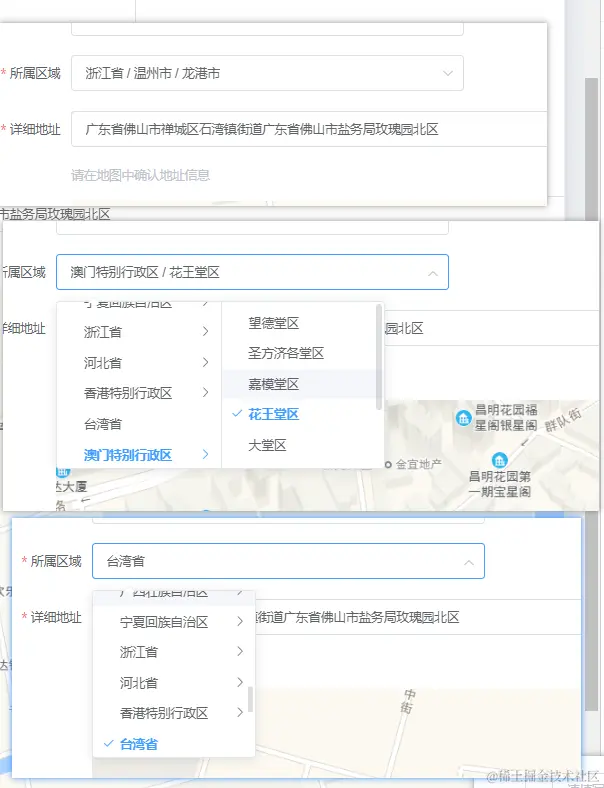Image resolution: width=604 pixels, height=788 pixels.
Task: Expand 香港特别行政区 in the middle cascader list
Action: pos(139,393)
